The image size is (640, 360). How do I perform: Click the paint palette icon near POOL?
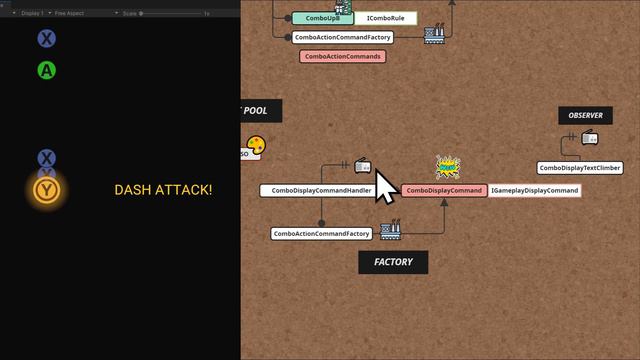coord(256,145)
